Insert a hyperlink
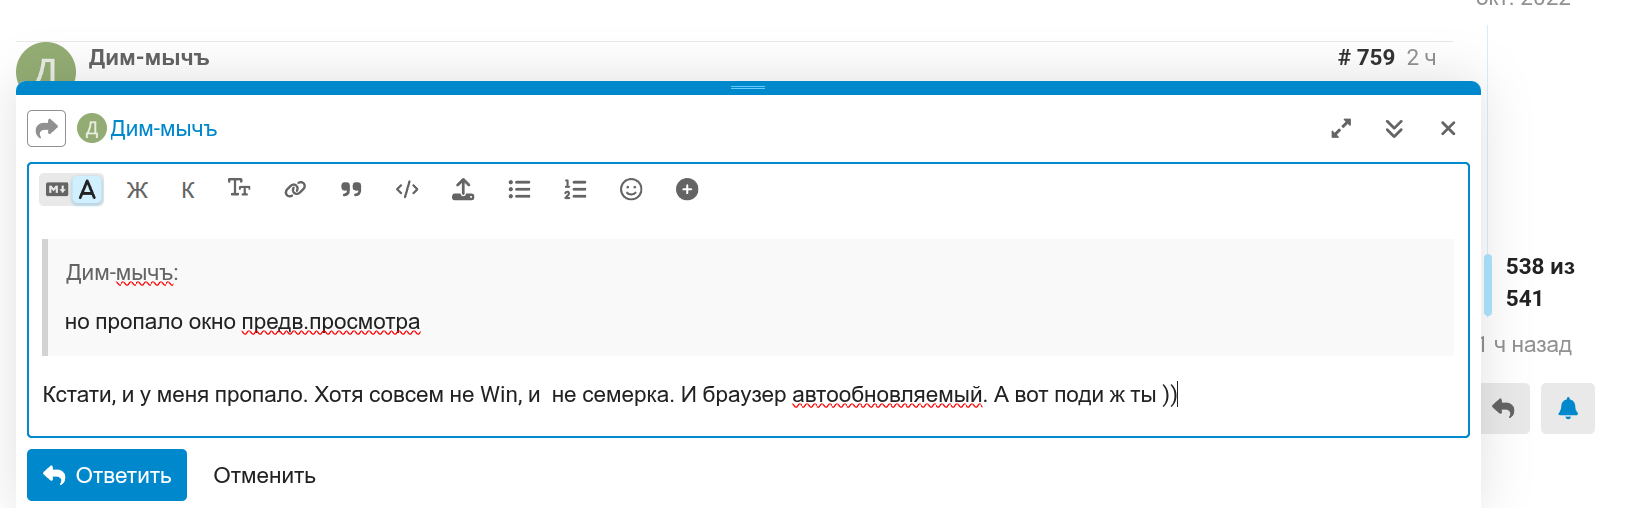Viewport: 1634px width, 508px height. pyautogui.click(x=295, y=189)
